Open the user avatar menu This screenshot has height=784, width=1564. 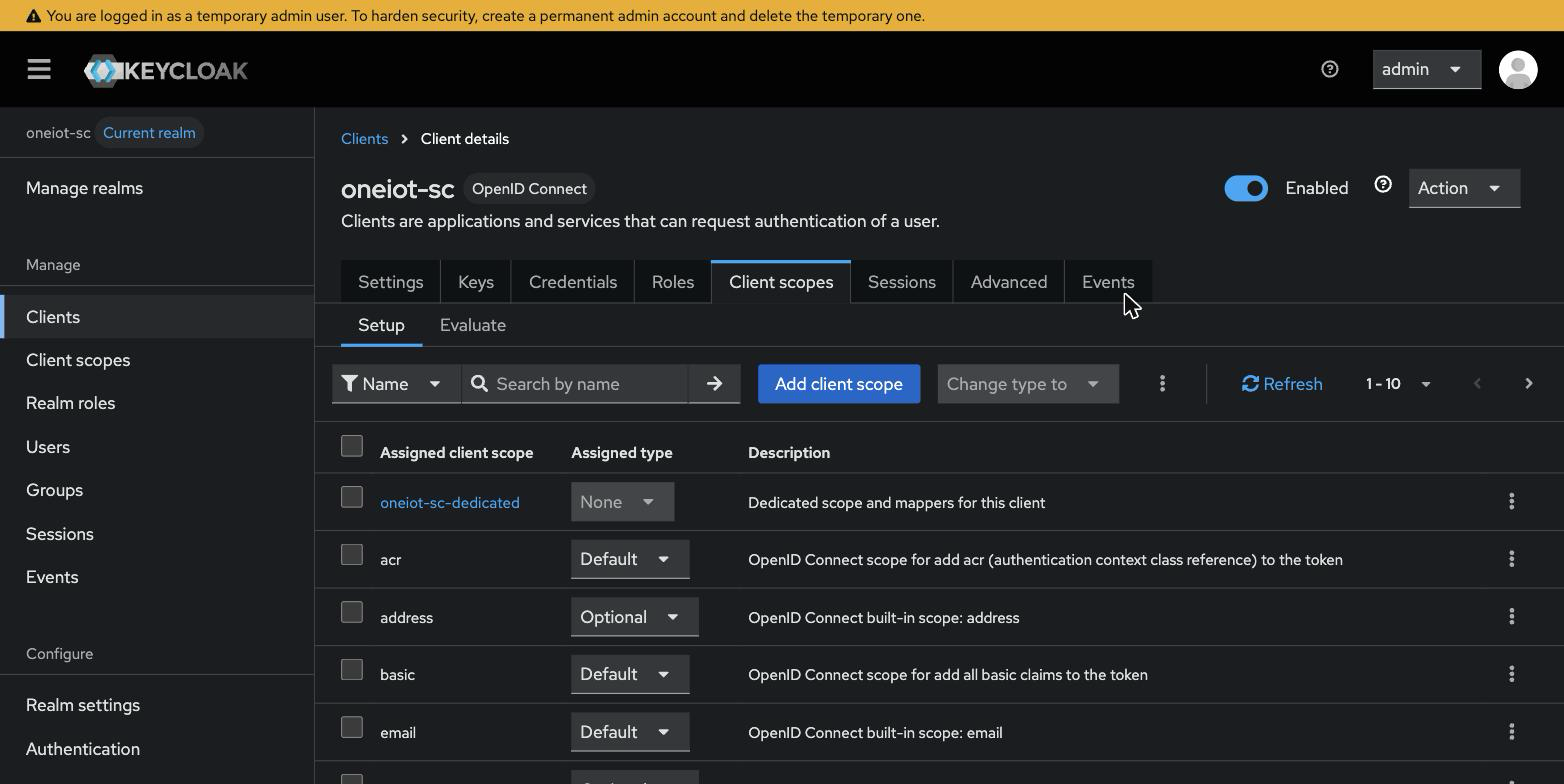pyautogui.click(x=1517, y=69)
